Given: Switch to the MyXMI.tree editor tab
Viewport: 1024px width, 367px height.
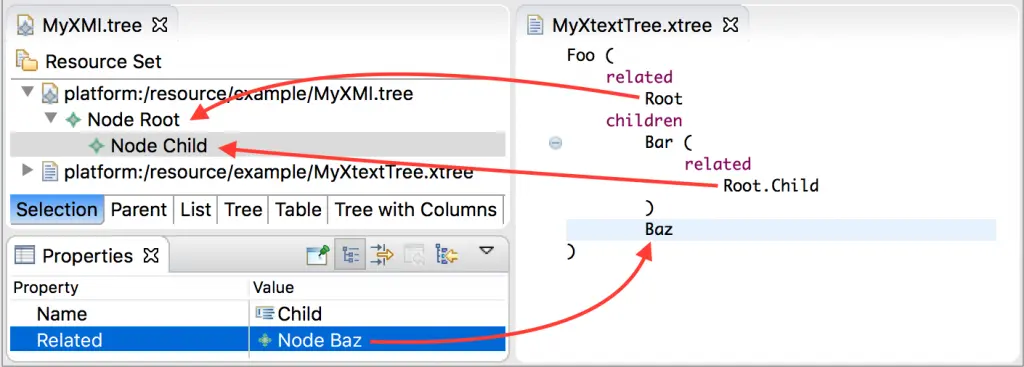Looking at the screenshot, I should pyautogui.click(x=92, y=26).
